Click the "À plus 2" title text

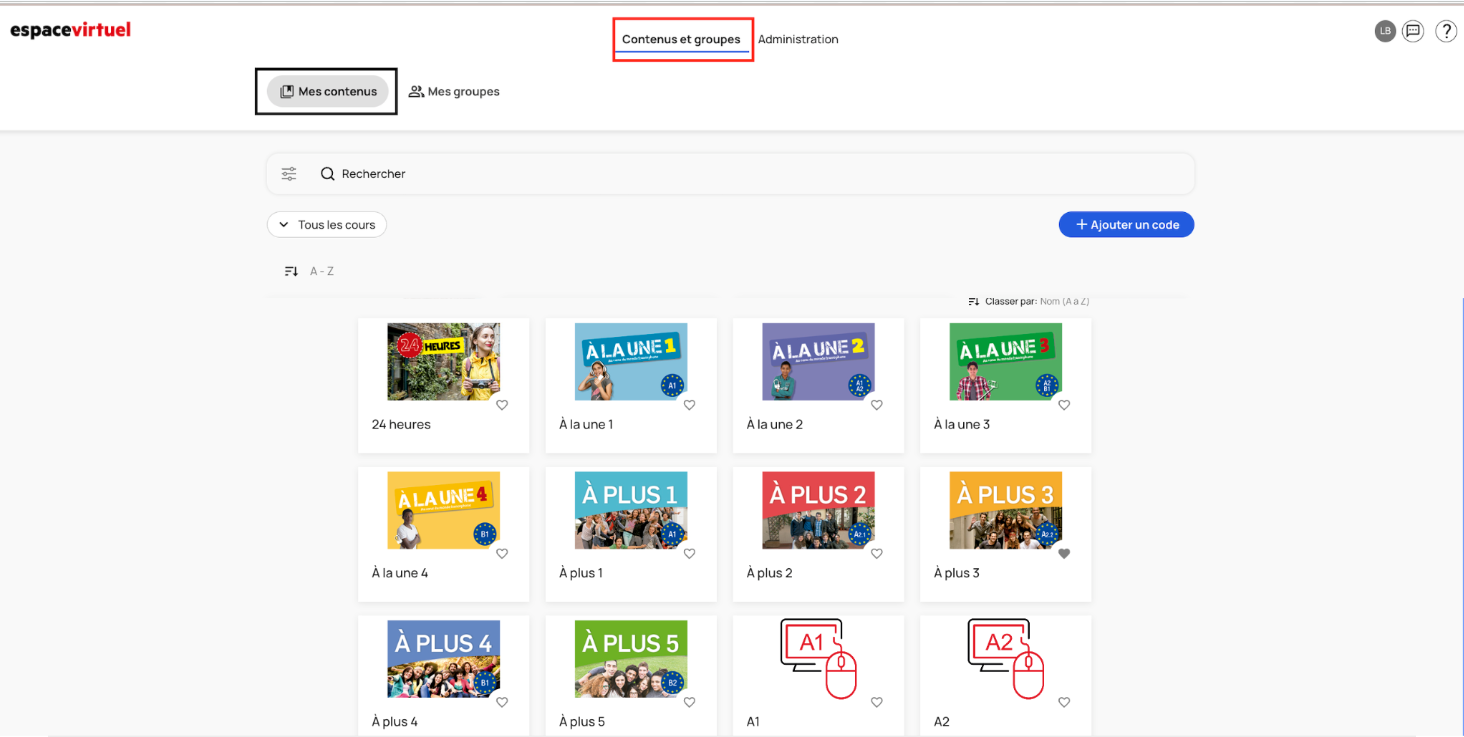[x=769, y=573]
